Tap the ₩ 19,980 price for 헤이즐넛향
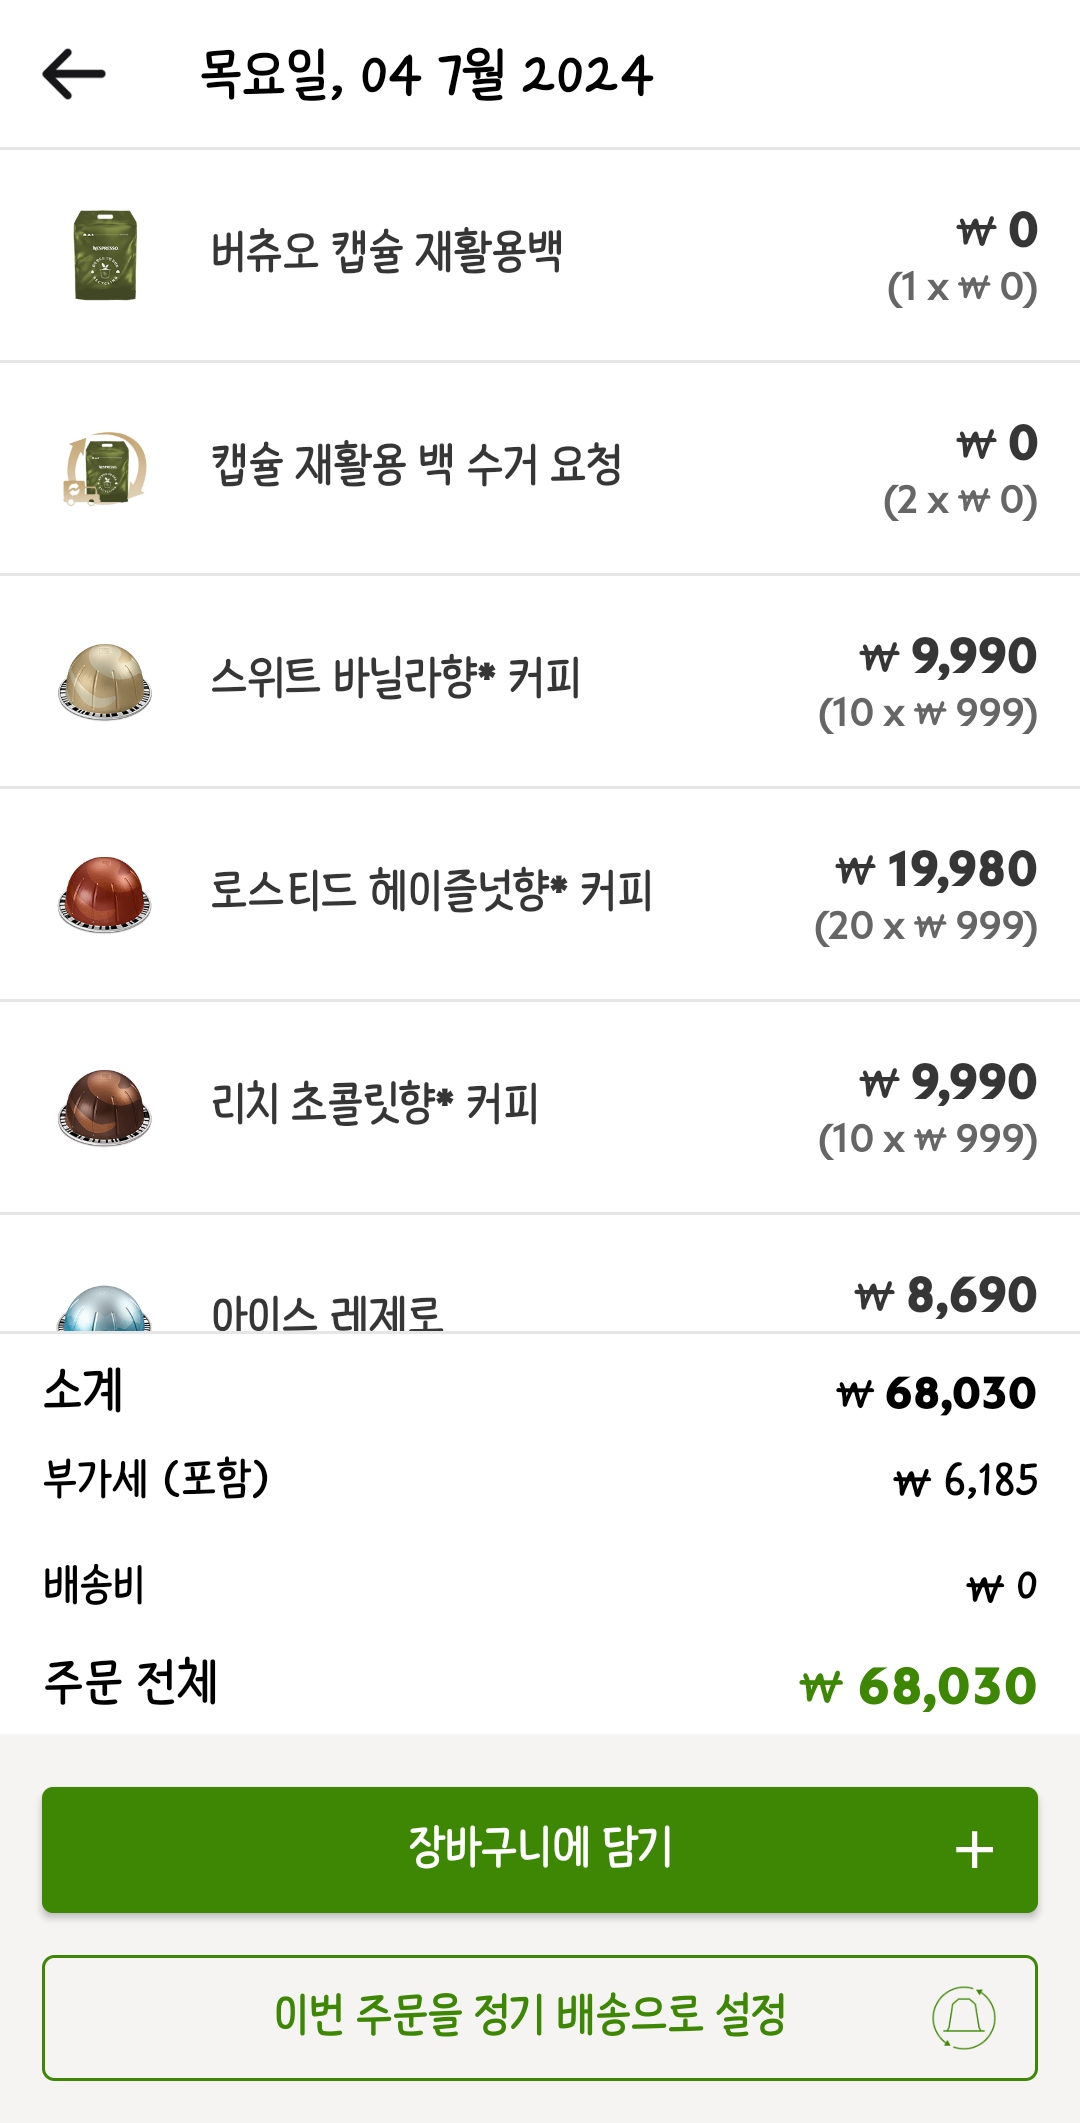This screenshot has height=2123, width=1080. coord(936,870)
